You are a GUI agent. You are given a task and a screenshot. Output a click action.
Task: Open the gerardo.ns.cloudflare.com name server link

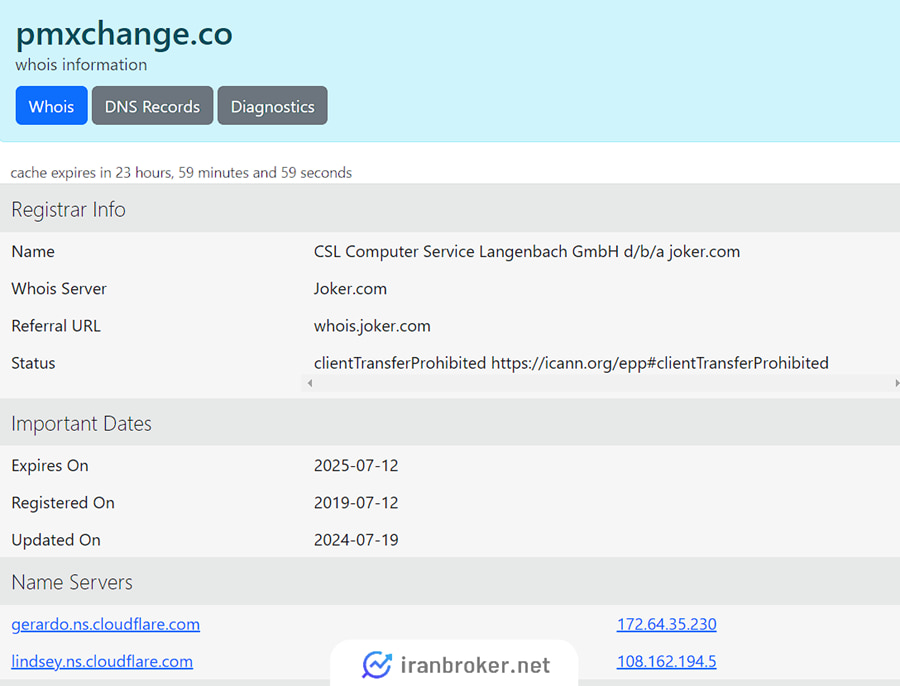(x=106, y=624)
